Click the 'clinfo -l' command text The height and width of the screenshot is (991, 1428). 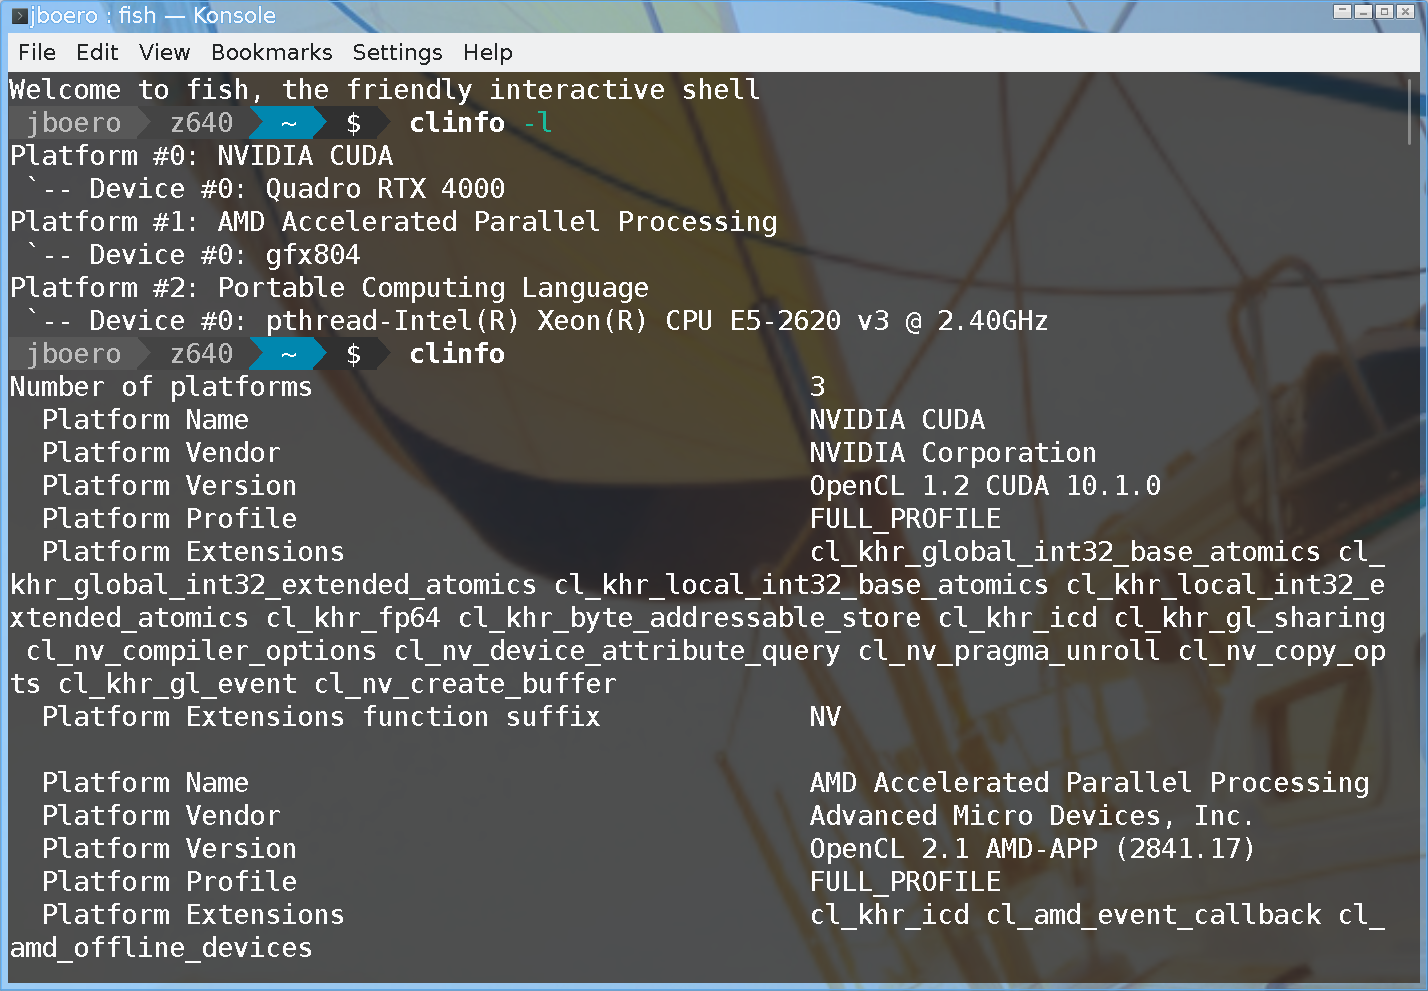pos(480,123)
